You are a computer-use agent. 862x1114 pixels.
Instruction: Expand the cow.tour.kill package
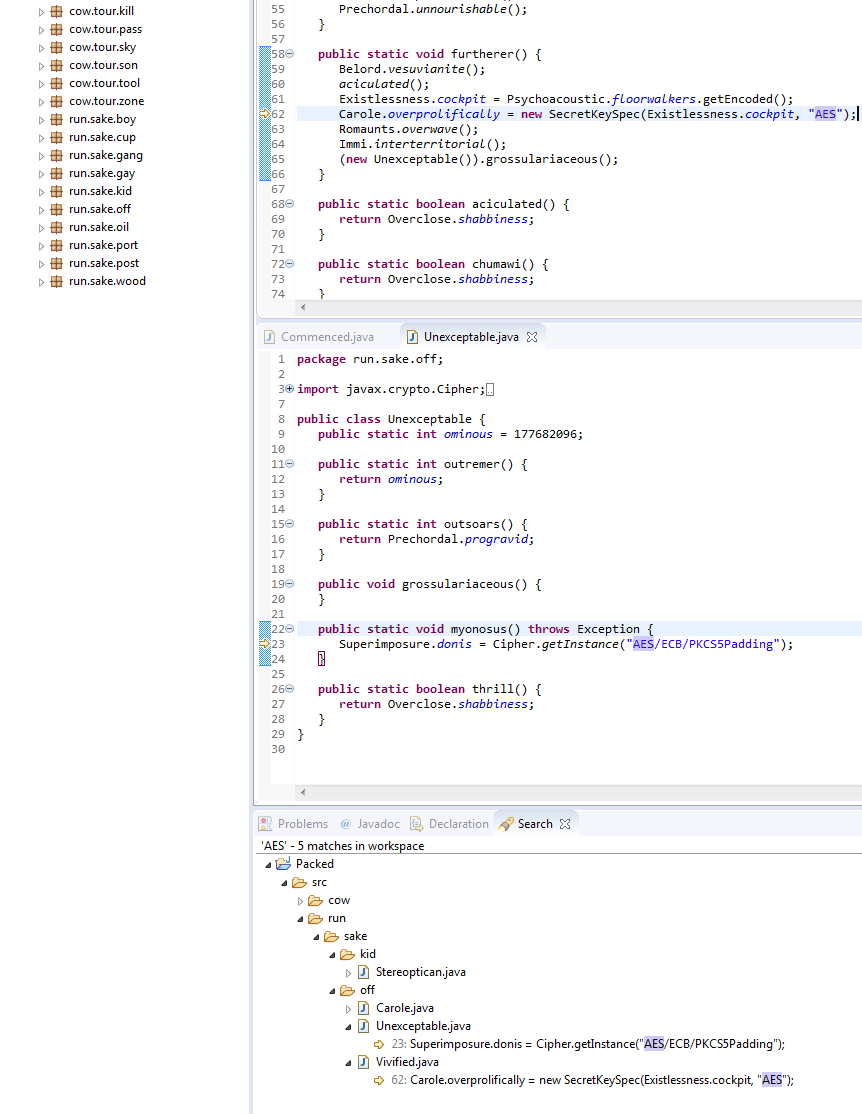coord(41,12)
